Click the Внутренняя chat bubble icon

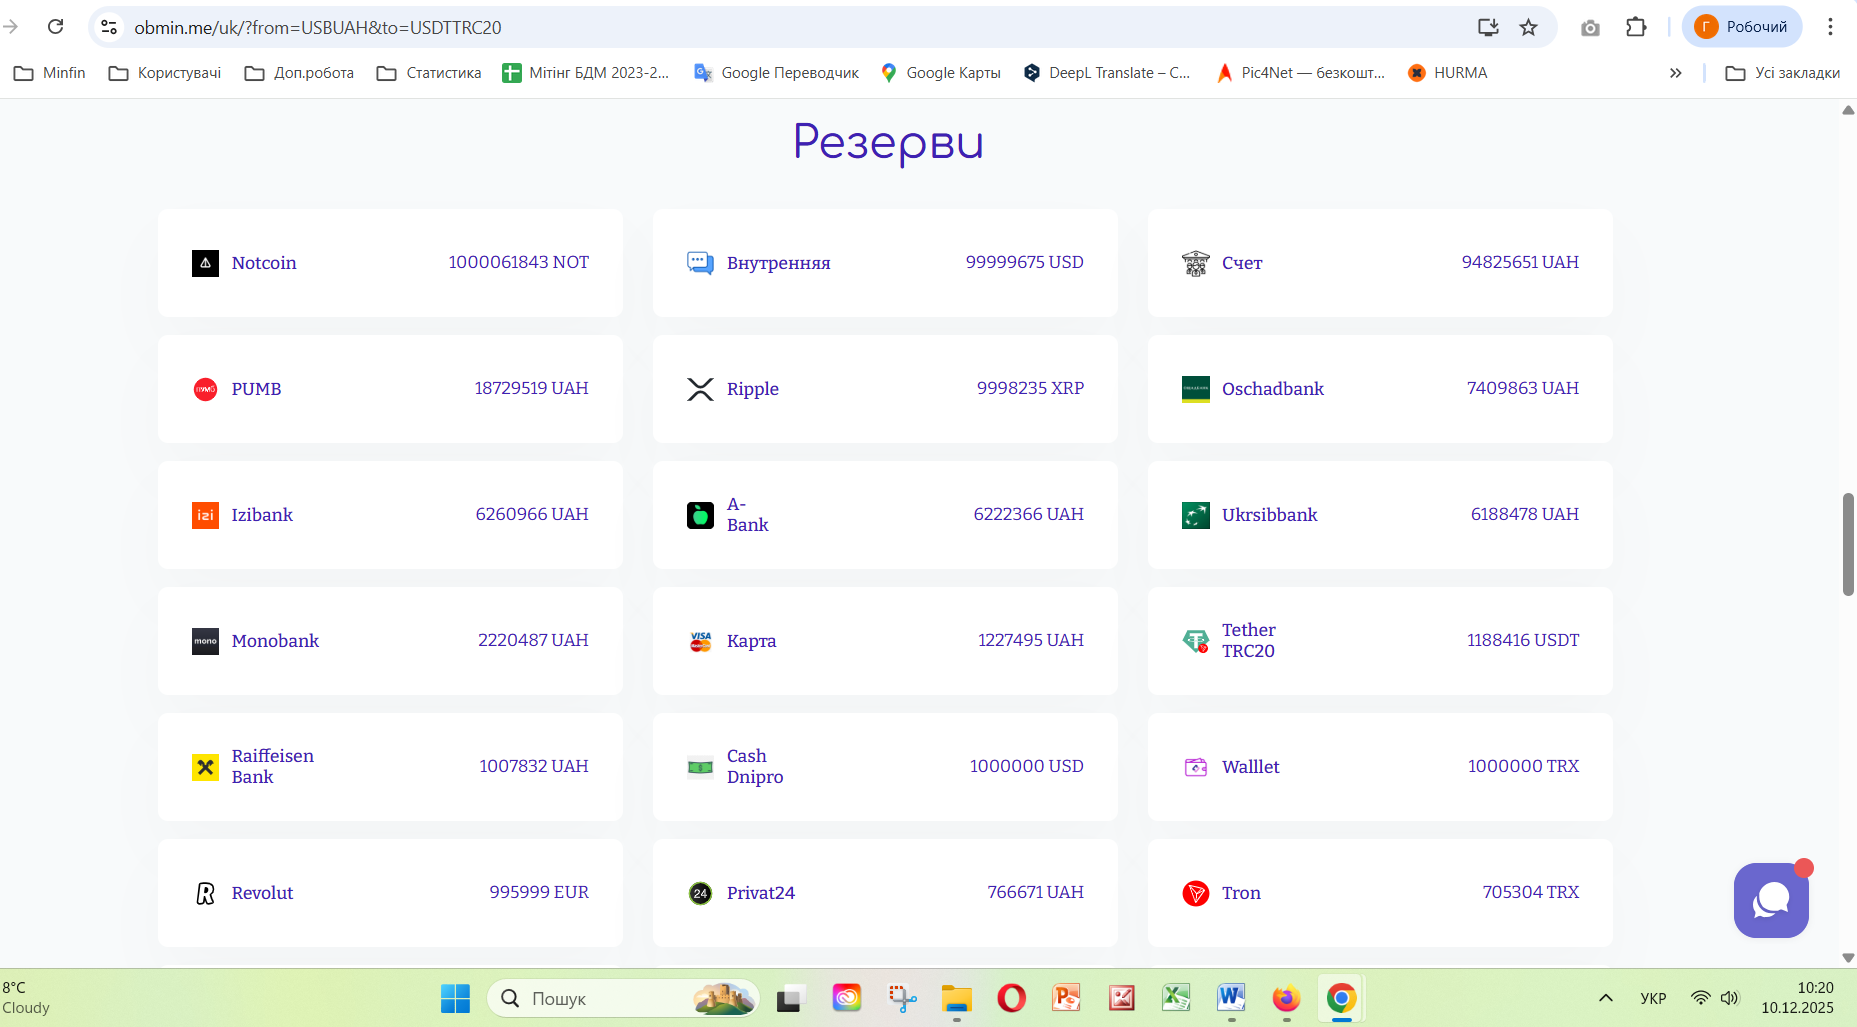(x=700, y=263)
